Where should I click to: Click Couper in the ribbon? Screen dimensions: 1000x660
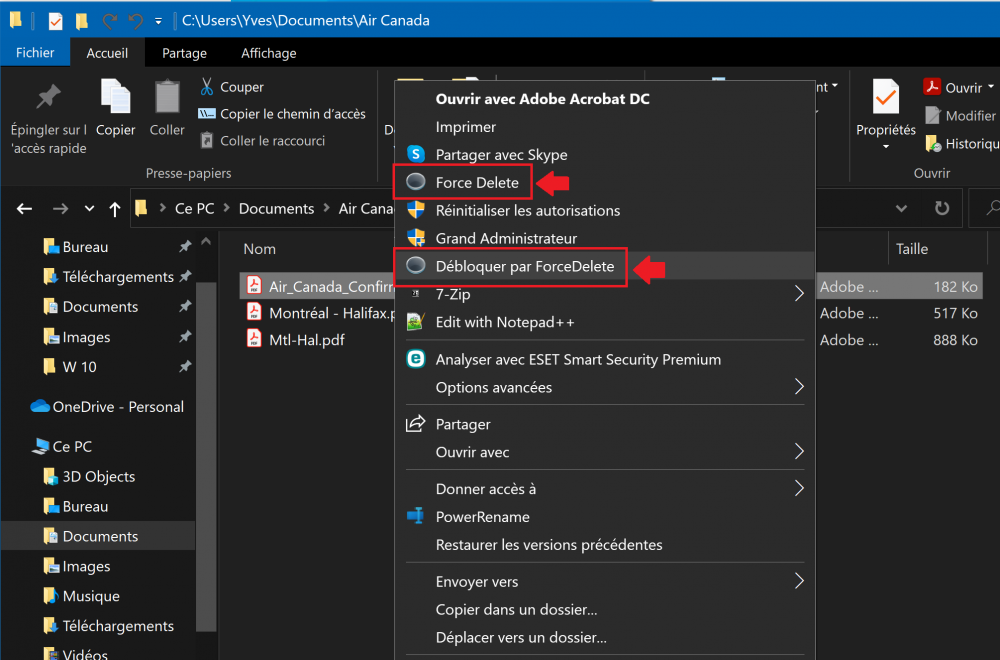[241, 87]
